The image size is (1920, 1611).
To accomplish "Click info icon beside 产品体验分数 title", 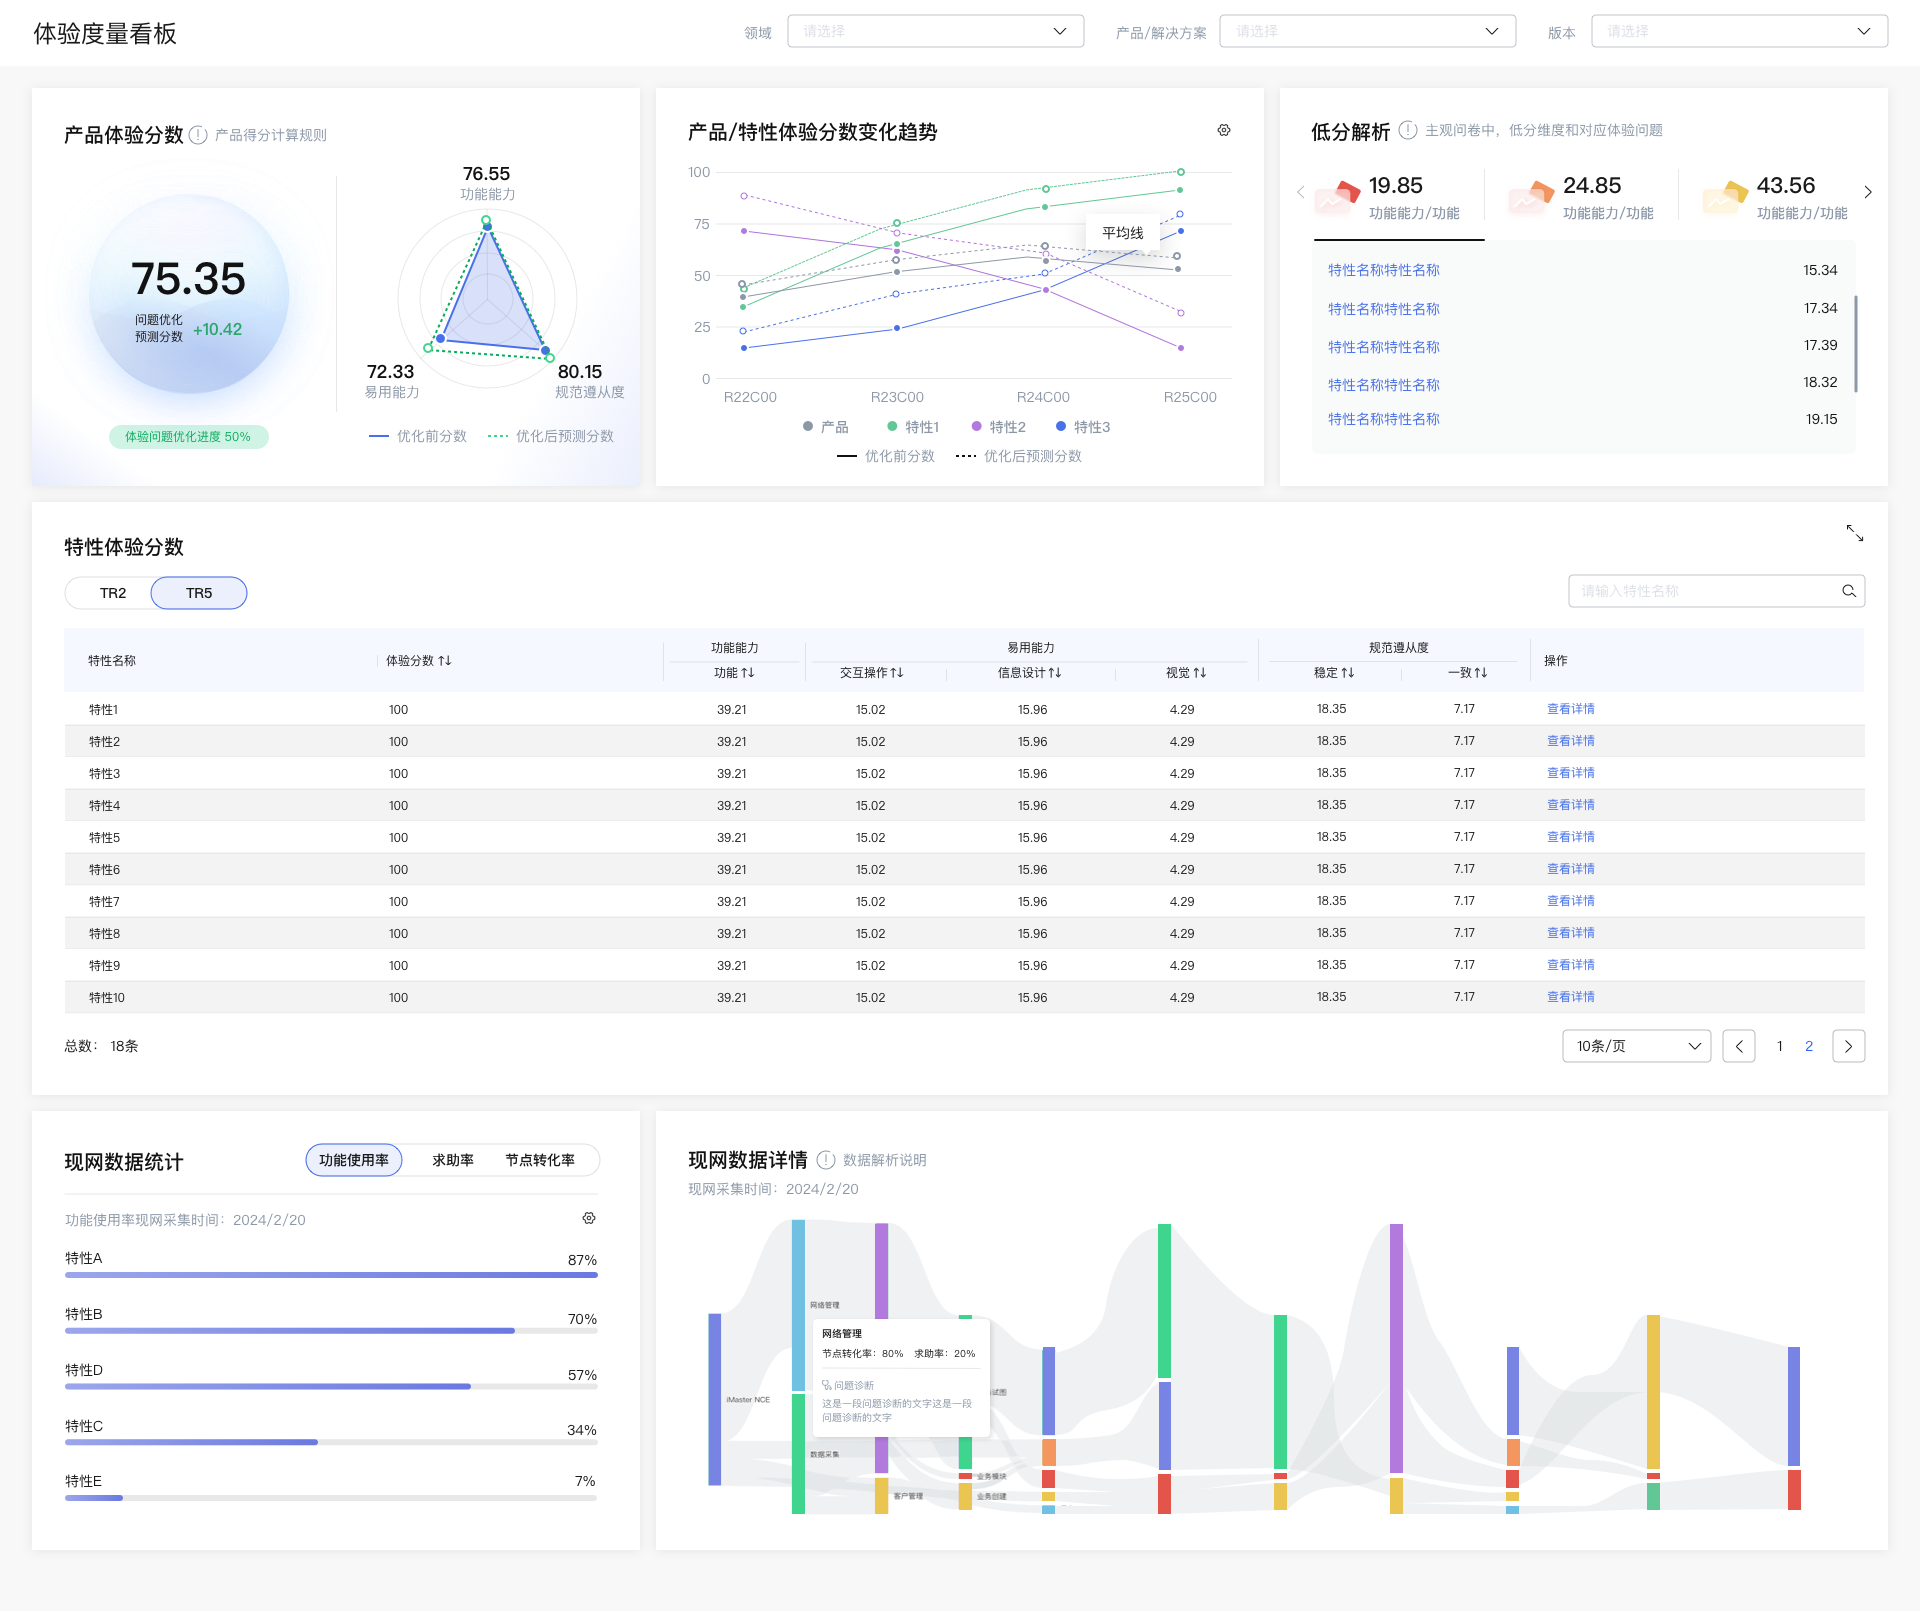I will pyautogui.click(x=198, y=135).
